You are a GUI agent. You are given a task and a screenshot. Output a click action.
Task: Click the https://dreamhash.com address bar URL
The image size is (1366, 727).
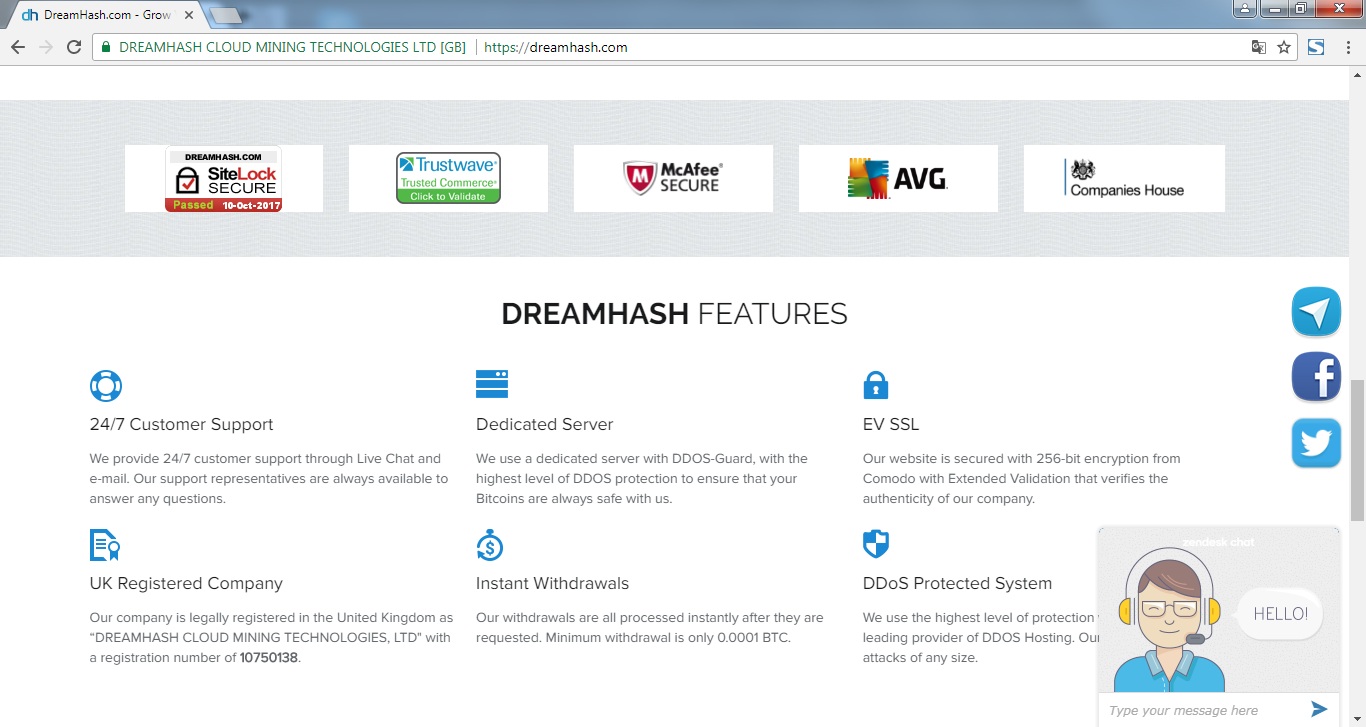point(556,47)
